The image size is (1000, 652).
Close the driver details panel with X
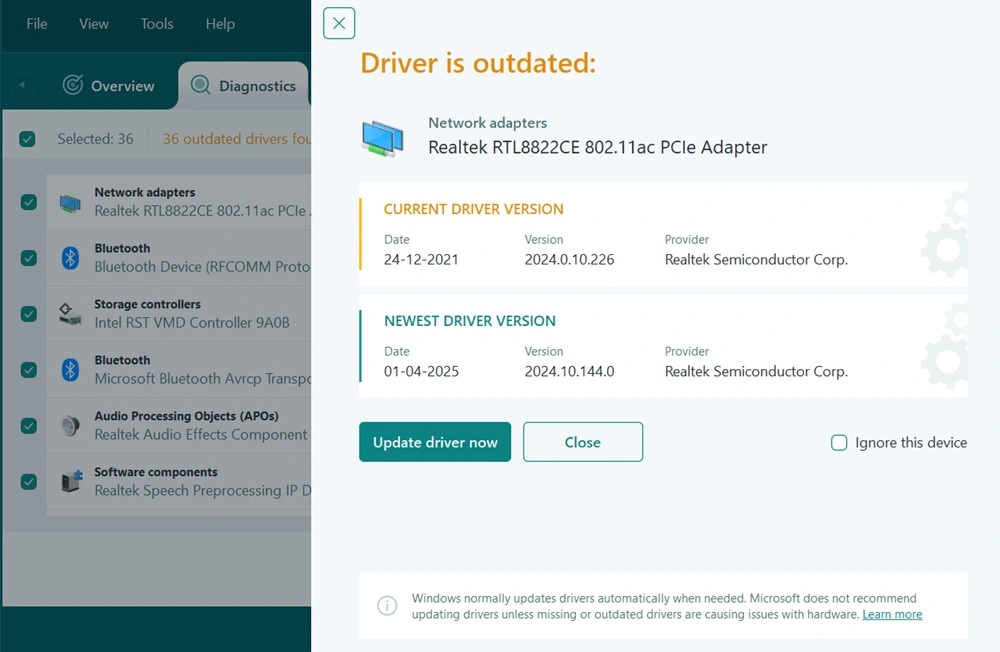pos(339,24)
